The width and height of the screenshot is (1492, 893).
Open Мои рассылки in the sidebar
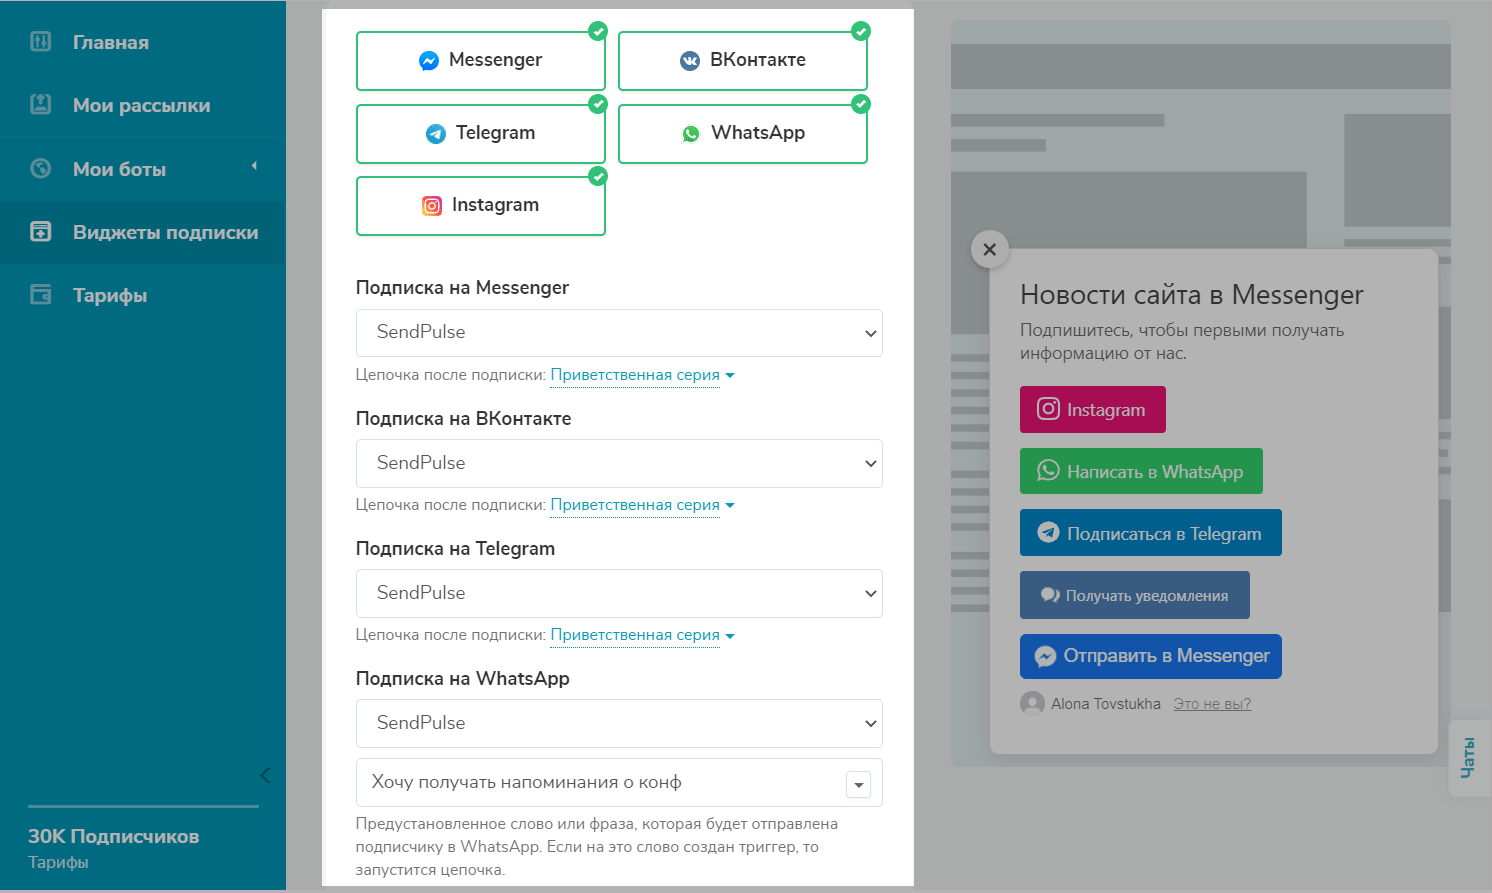pos(143,105)
